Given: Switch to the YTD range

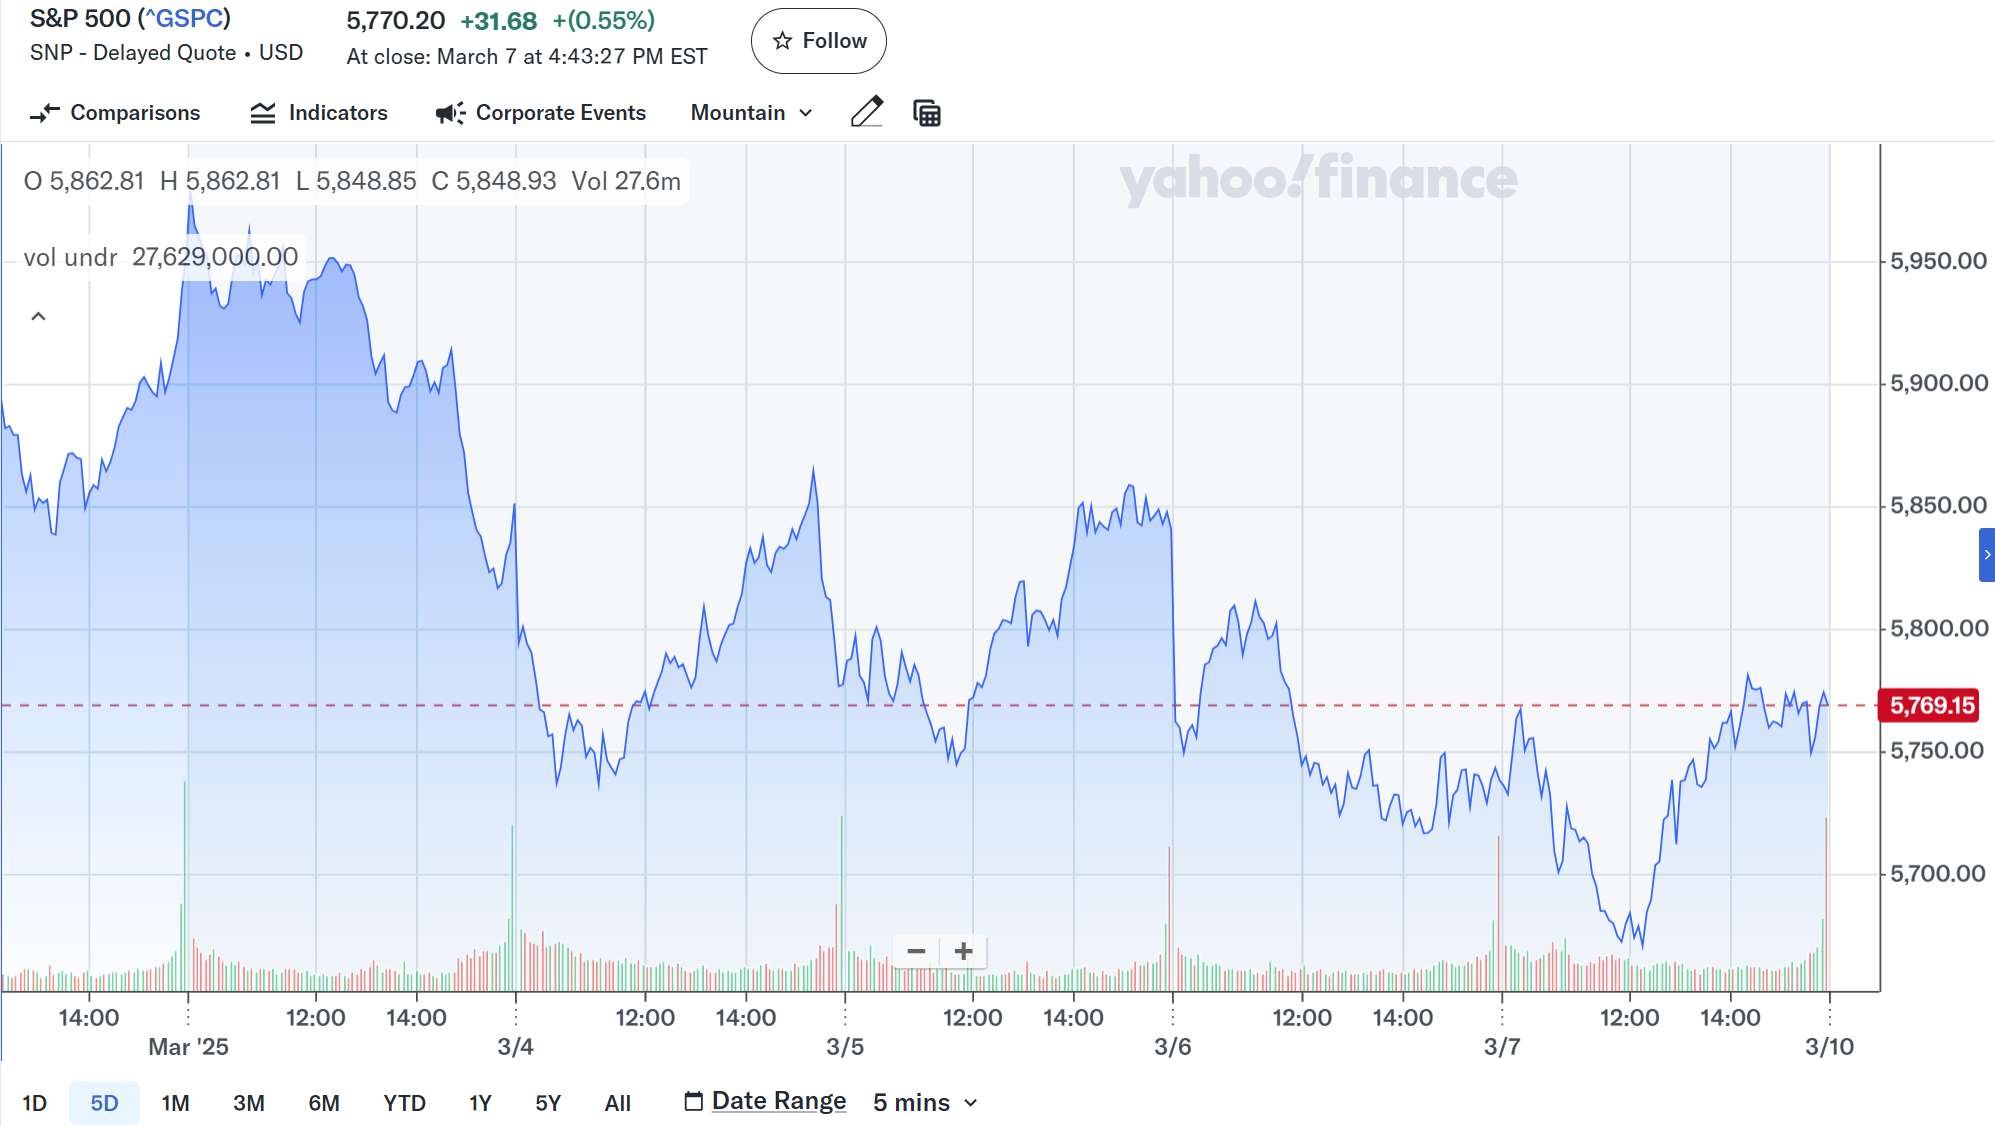Looking at the screenshot, I should coord(404,1103).
